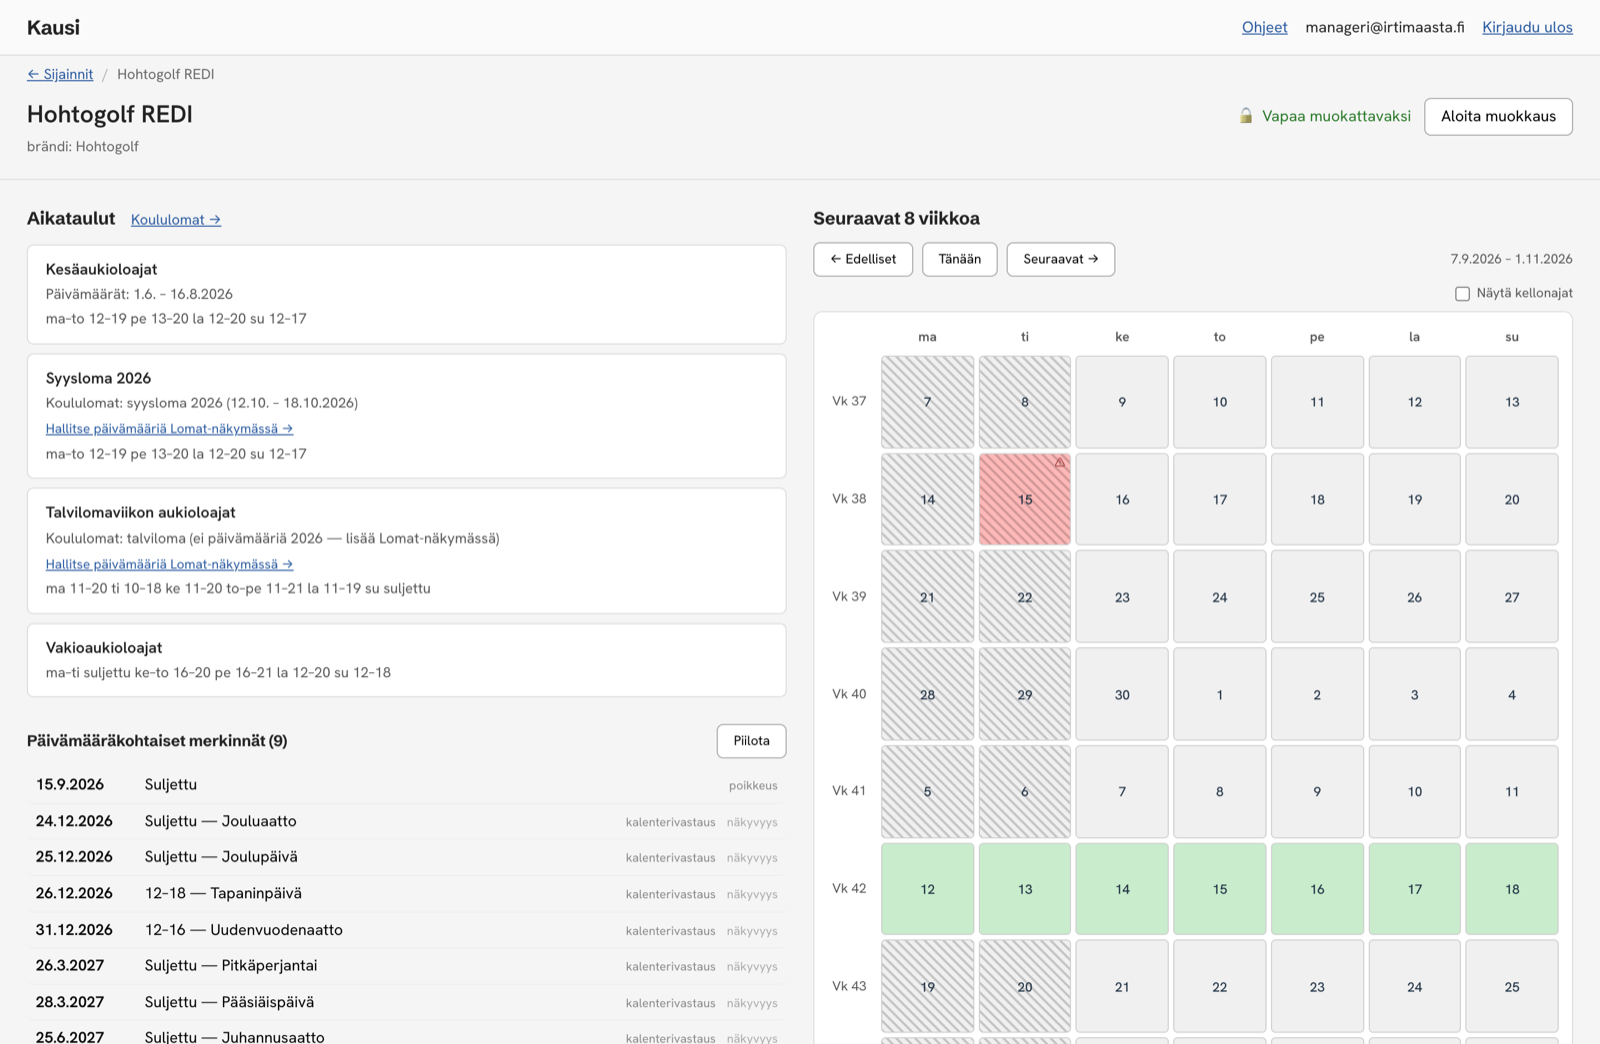Select Saturday 19 in week 38

pos(1415,499)
